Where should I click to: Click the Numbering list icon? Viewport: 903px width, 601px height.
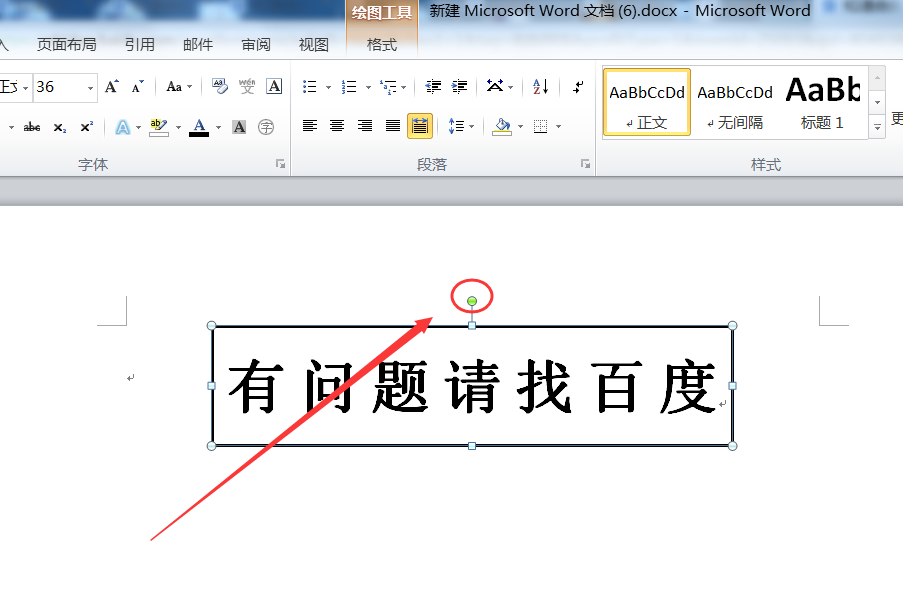348,87
